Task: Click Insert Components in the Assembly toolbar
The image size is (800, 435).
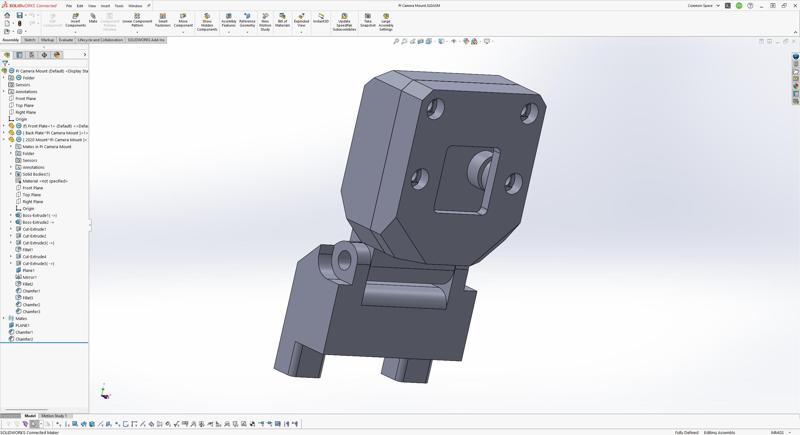Action: click(75, 21)
